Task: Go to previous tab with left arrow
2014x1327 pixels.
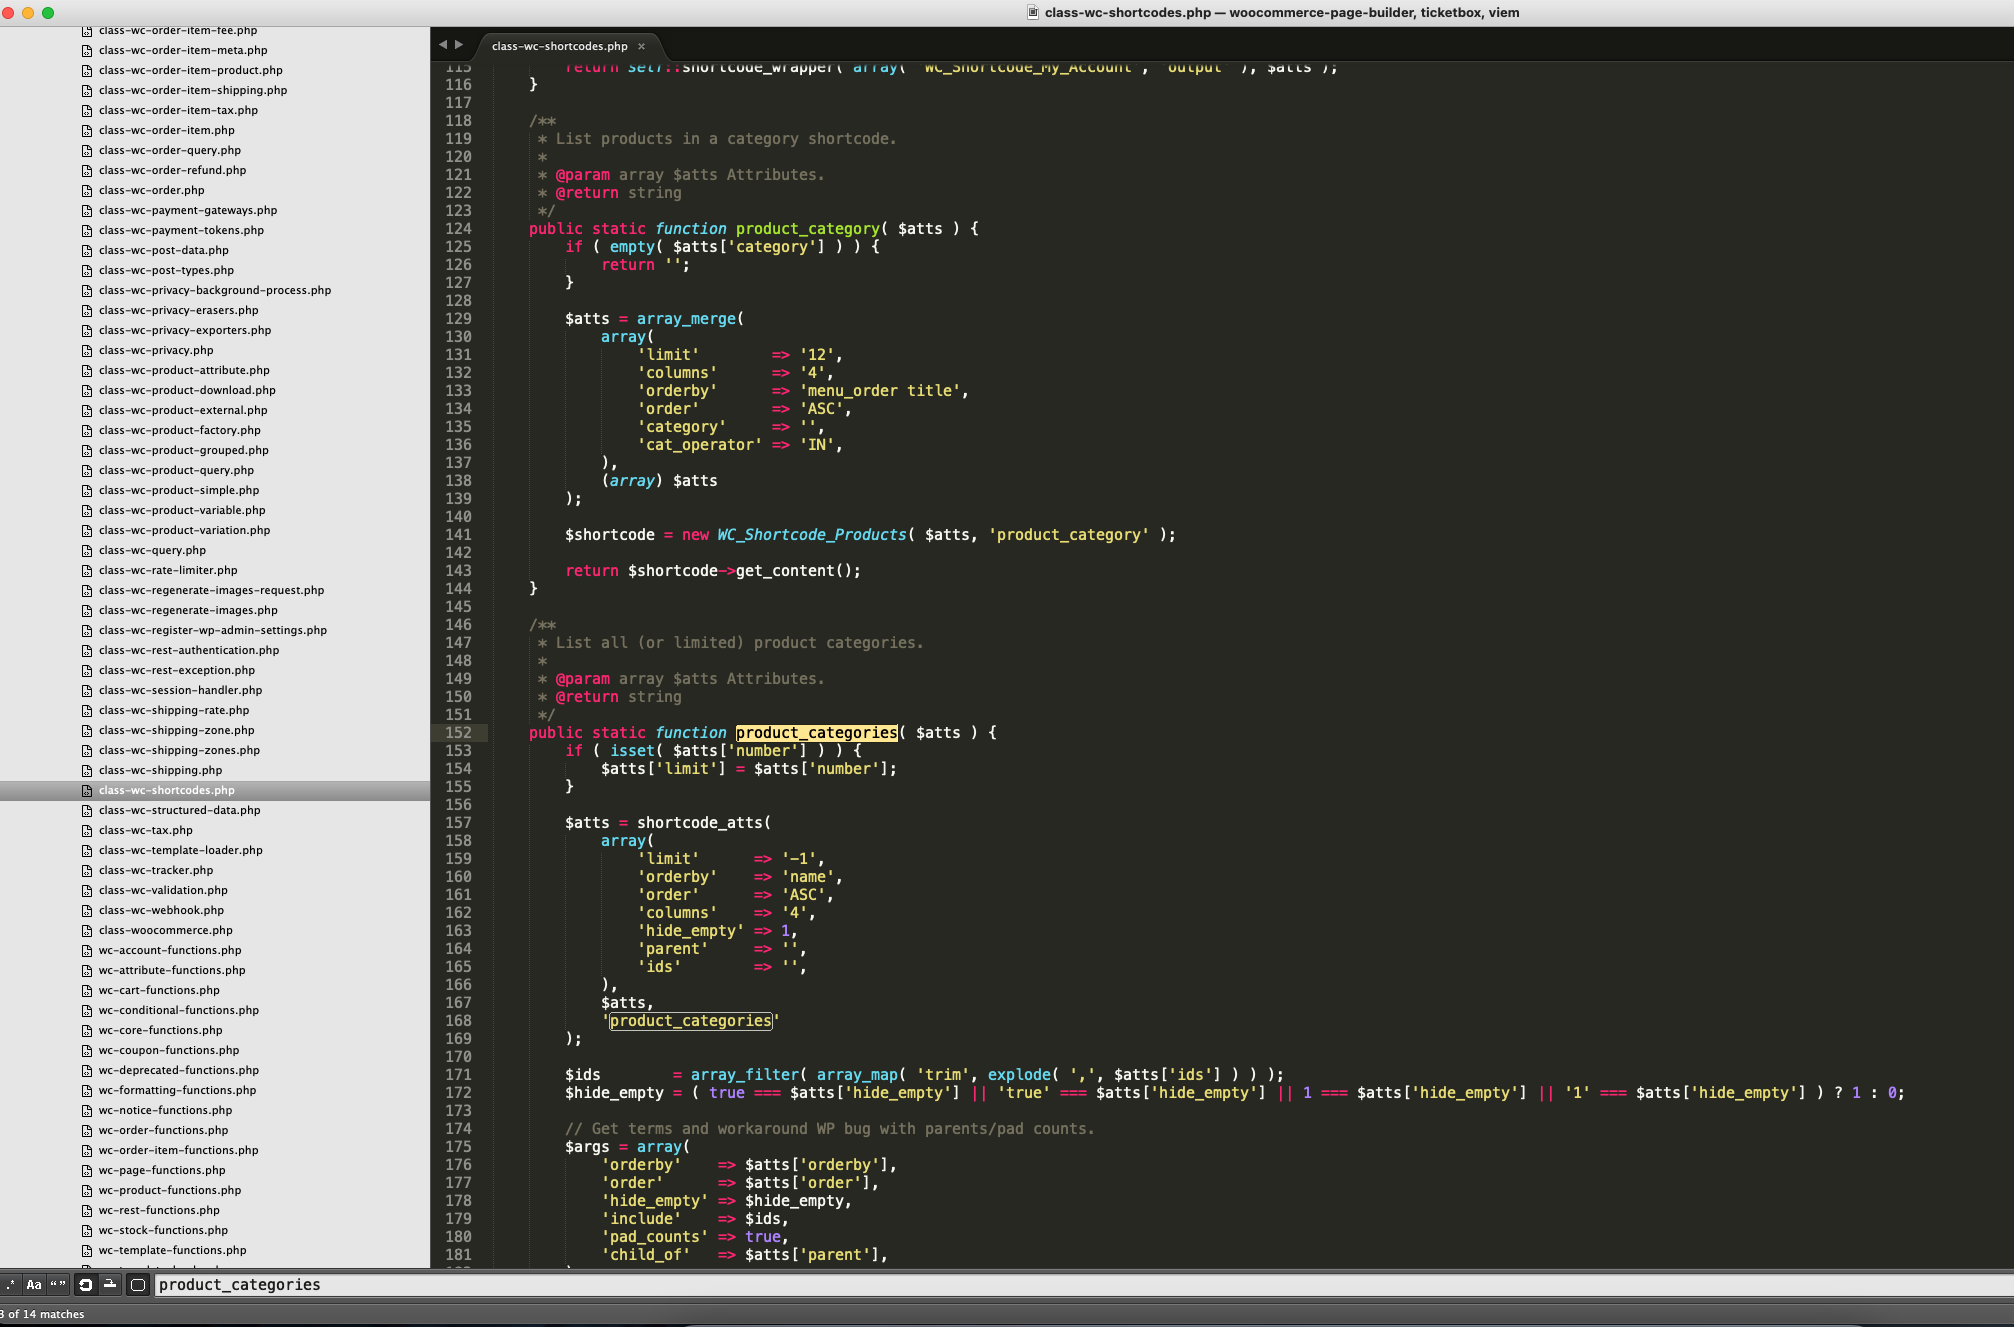Action: point(443,45)
